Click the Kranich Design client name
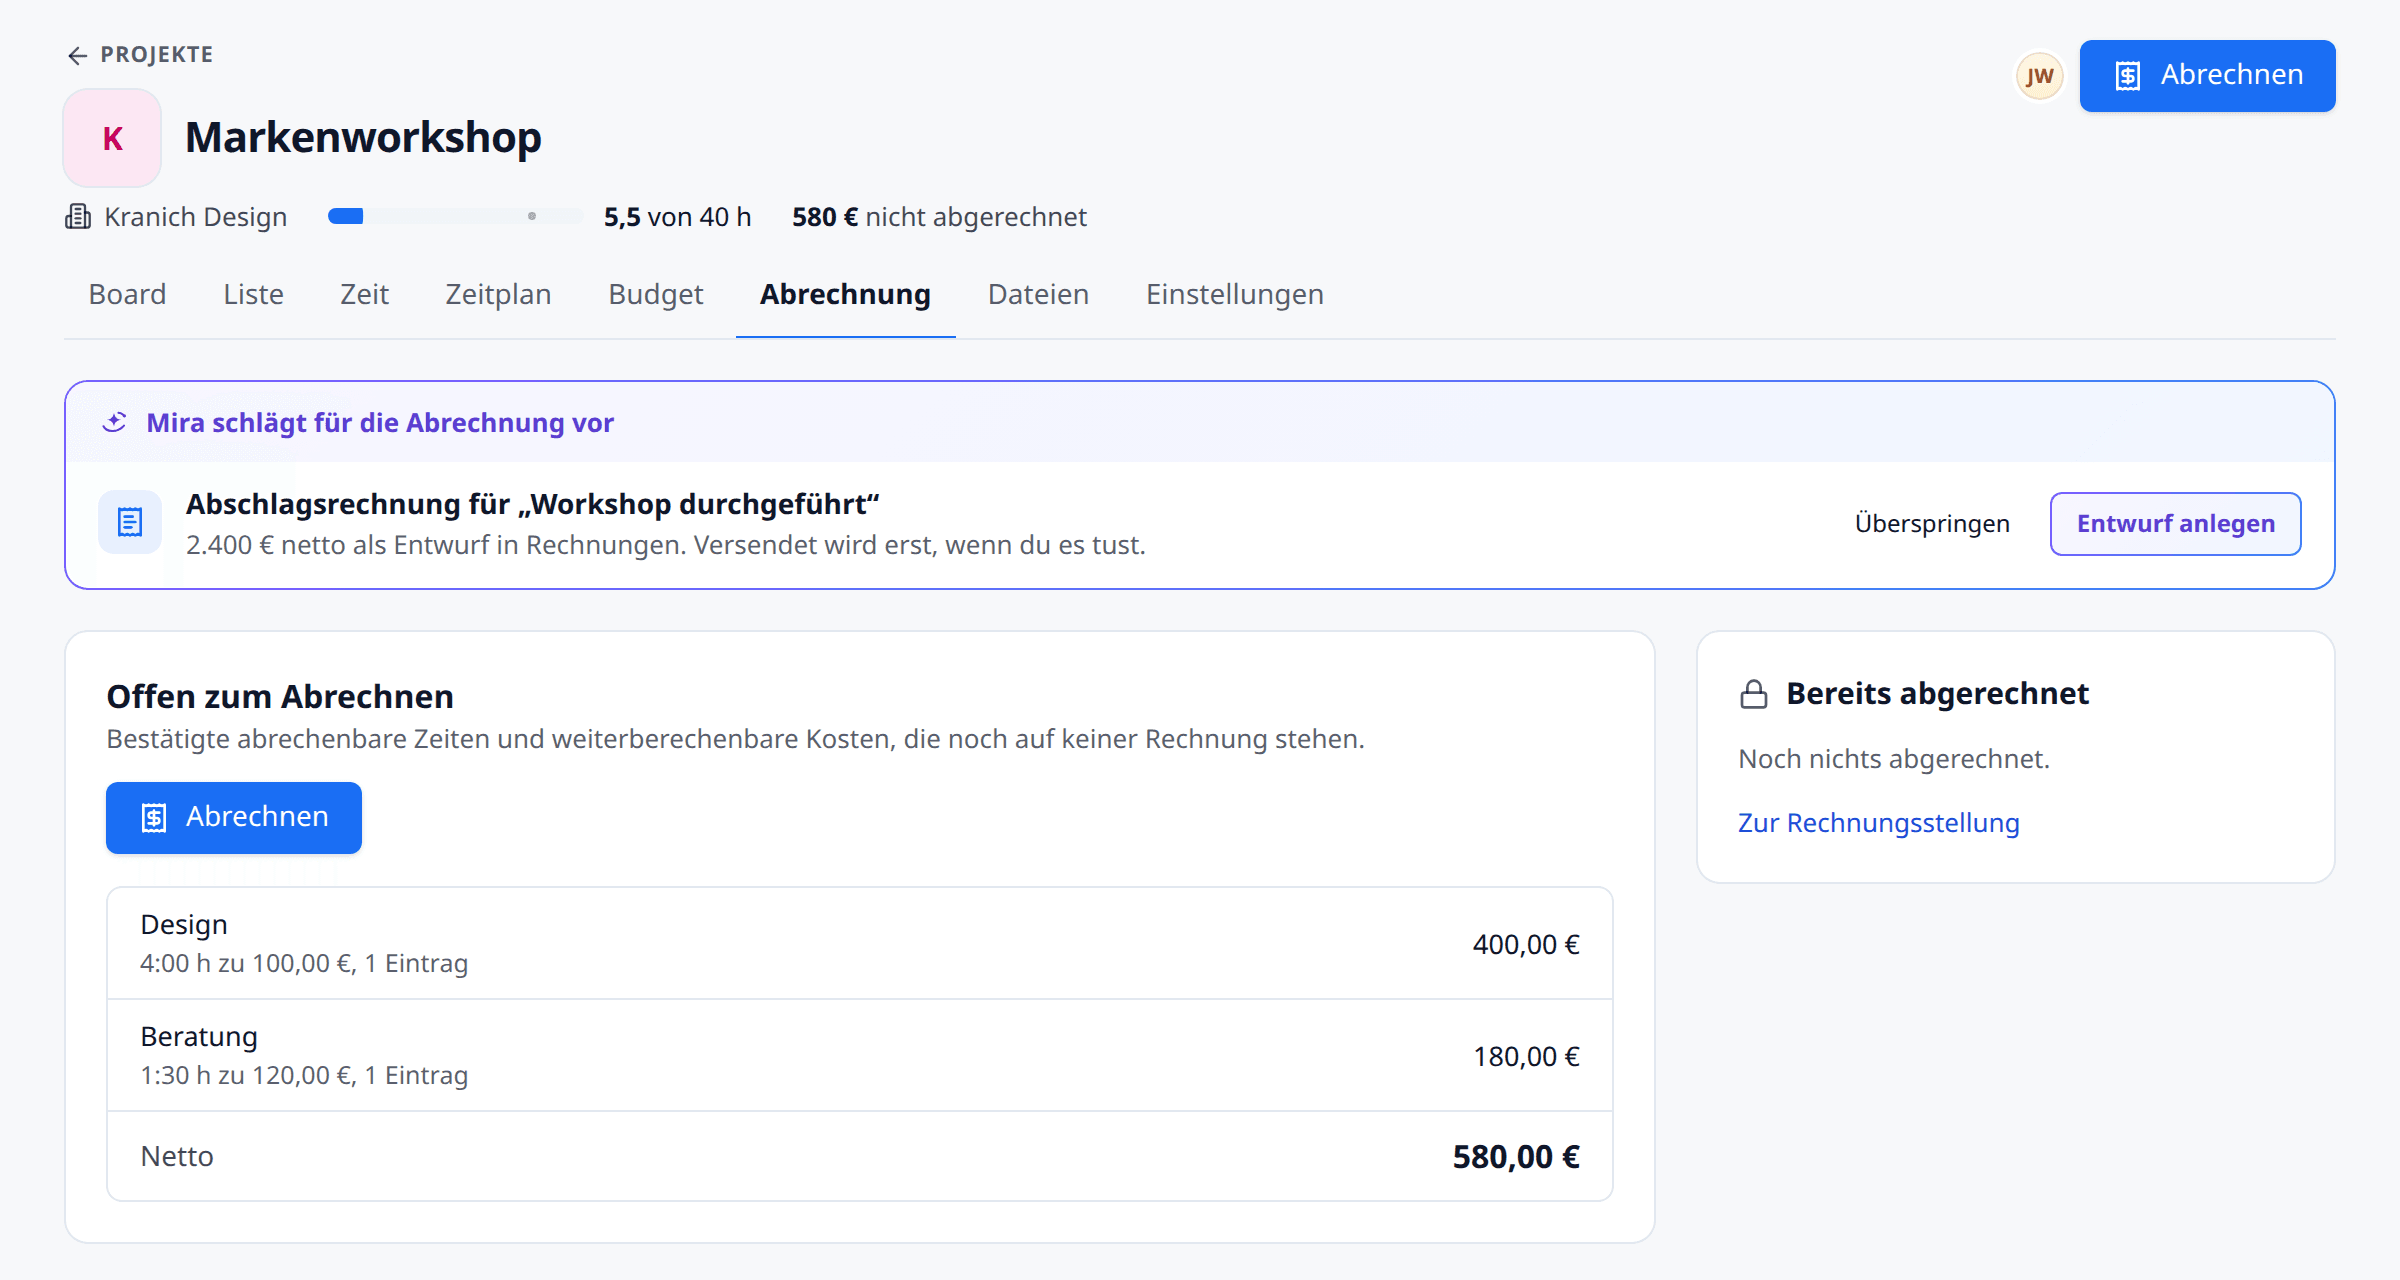The image size is (2400, 1280). (195, 217)
